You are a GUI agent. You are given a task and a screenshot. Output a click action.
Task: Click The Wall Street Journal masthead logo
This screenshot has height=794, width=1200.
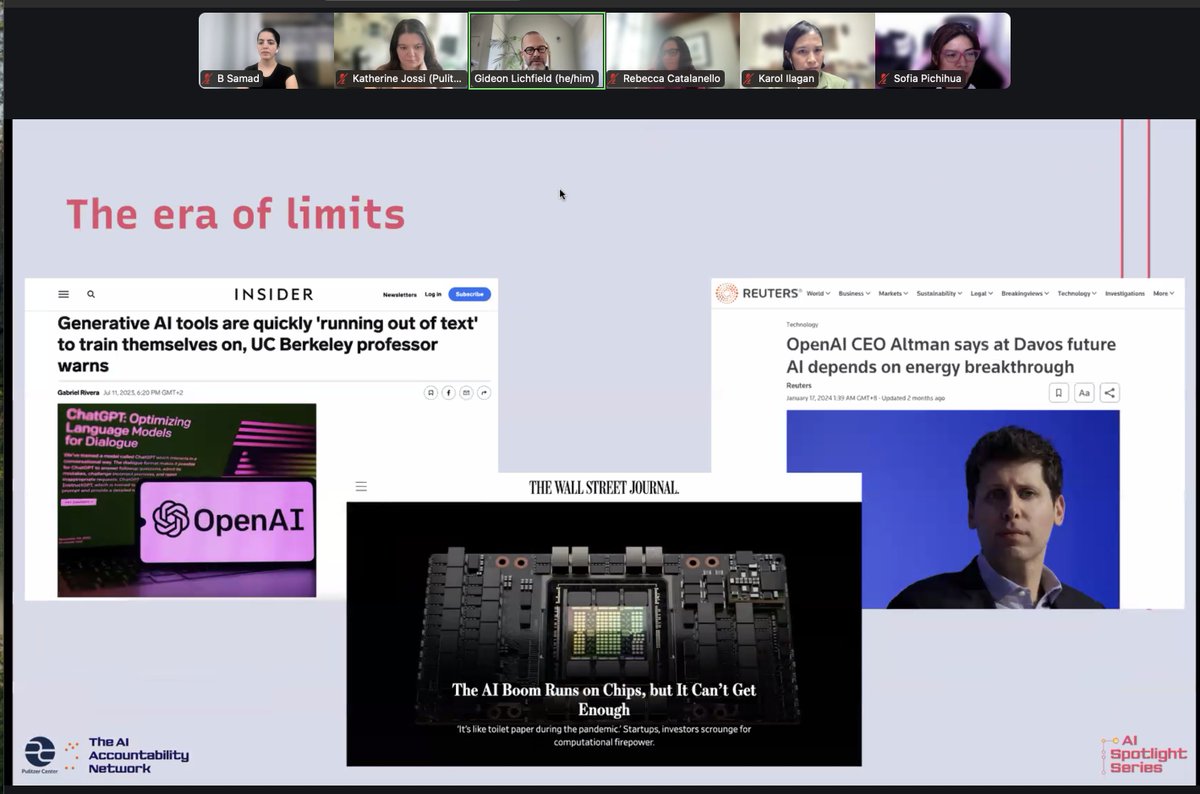coord(604,487)
